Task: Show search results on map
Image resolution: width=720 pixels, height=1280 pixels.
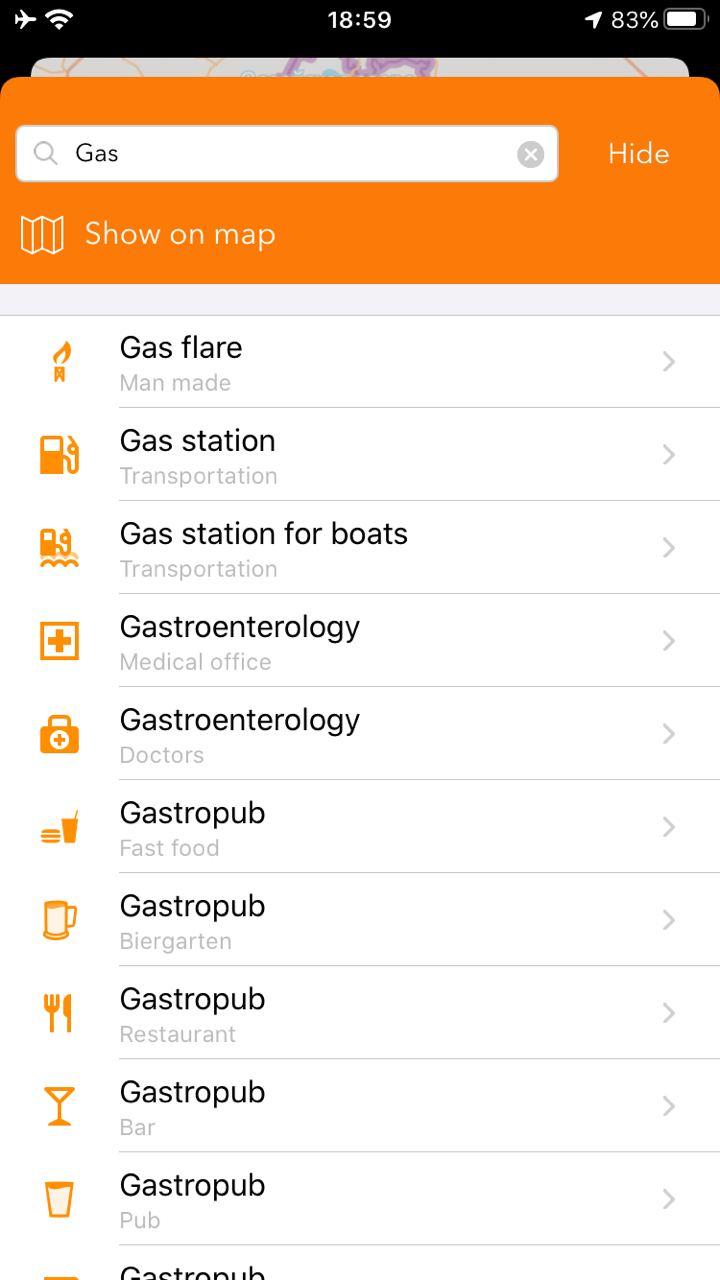Action: coord(180,235)
